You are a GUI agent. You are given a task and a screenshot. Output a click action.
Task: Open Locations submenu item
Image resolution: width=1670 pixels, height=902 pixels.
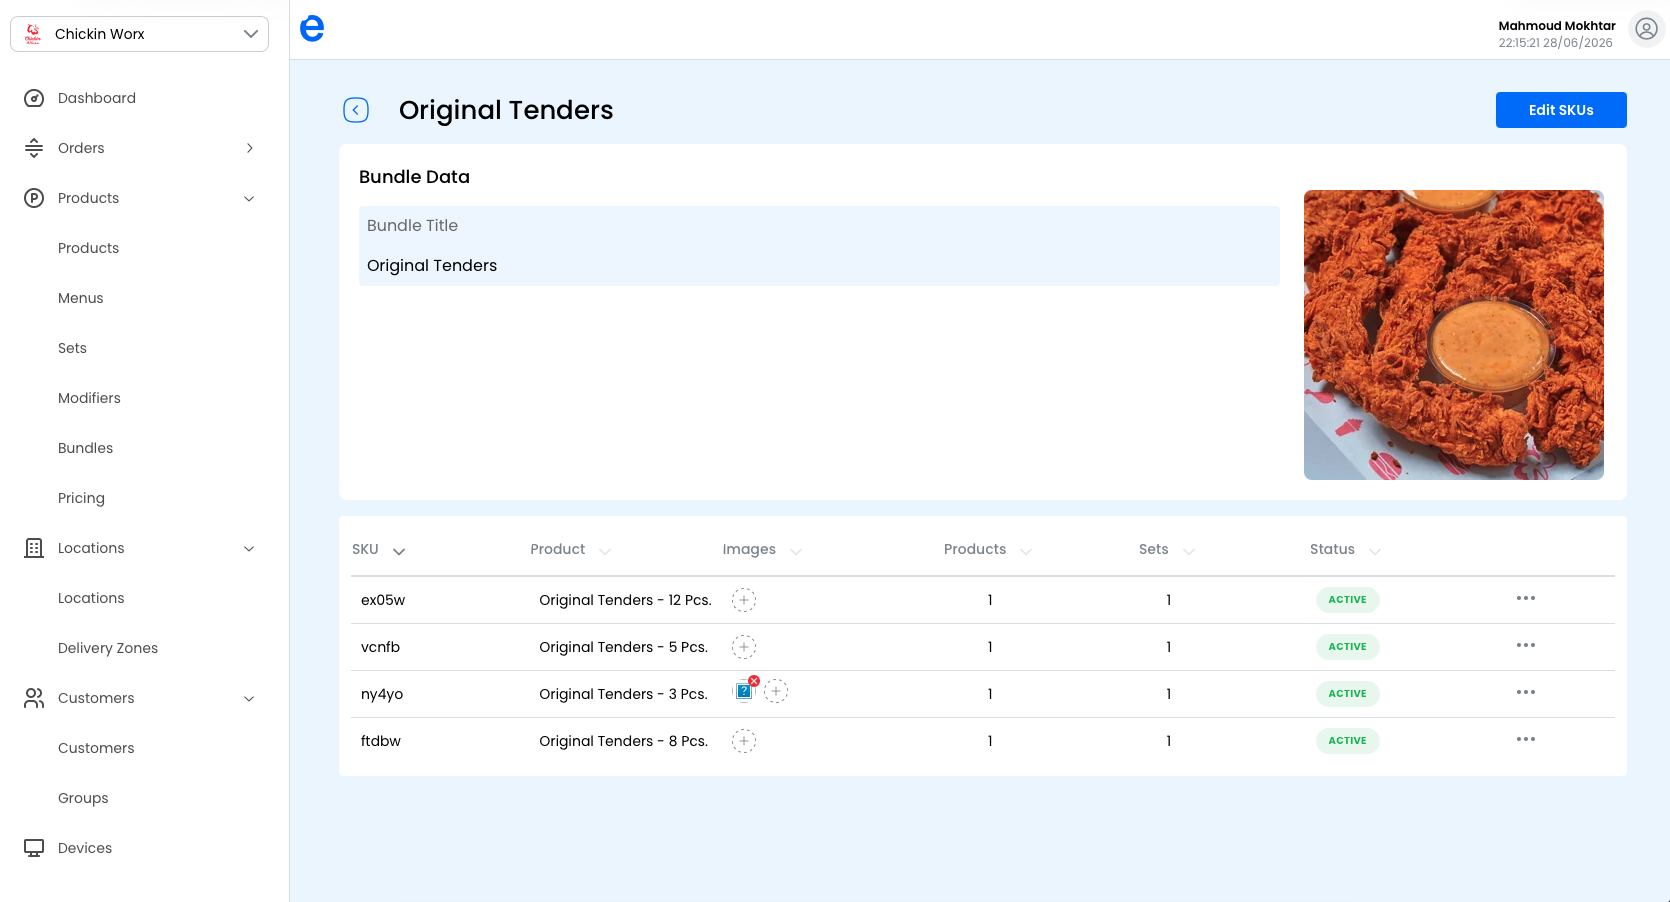pyautogui.click(x=91, y=598)
